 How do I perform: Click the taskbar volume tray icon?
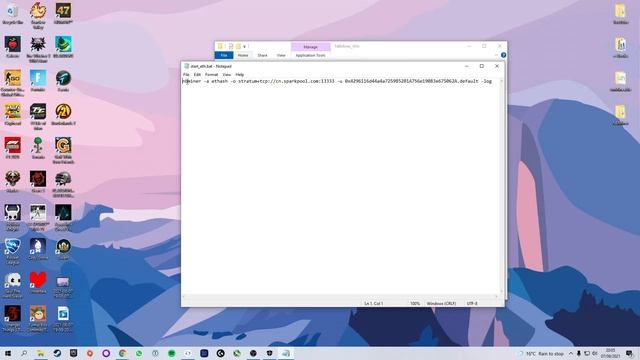(595, 353)
